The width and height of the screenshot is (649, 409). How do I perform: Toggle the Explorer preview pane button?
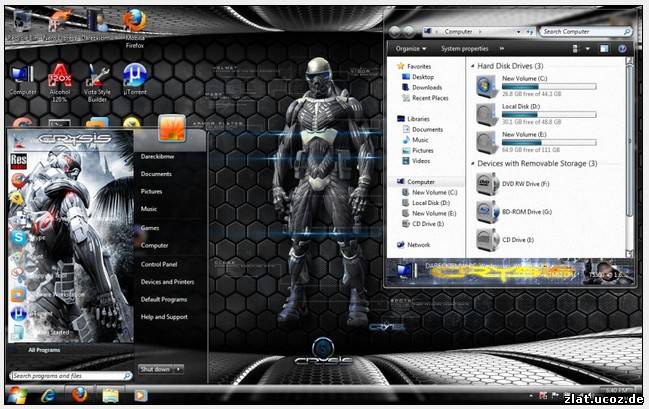coord(604,49)
